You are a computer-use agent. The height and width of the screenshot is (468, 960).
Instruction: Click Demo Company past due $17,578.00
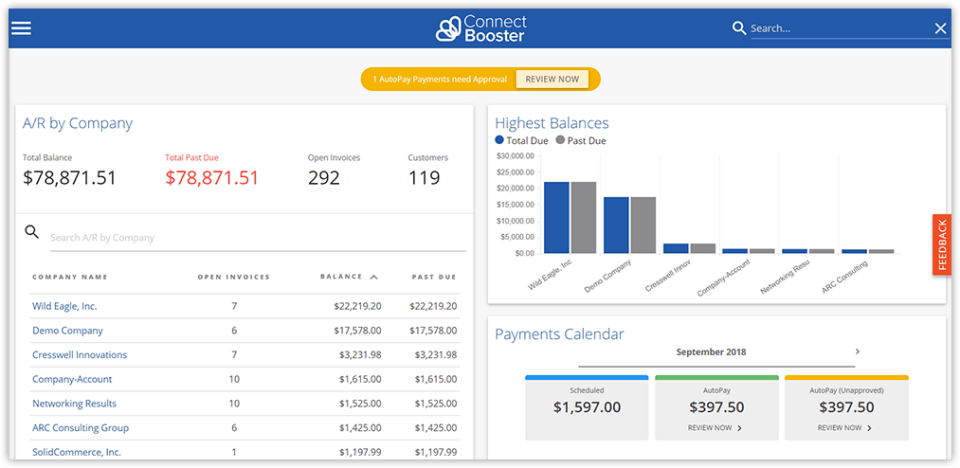433,331
